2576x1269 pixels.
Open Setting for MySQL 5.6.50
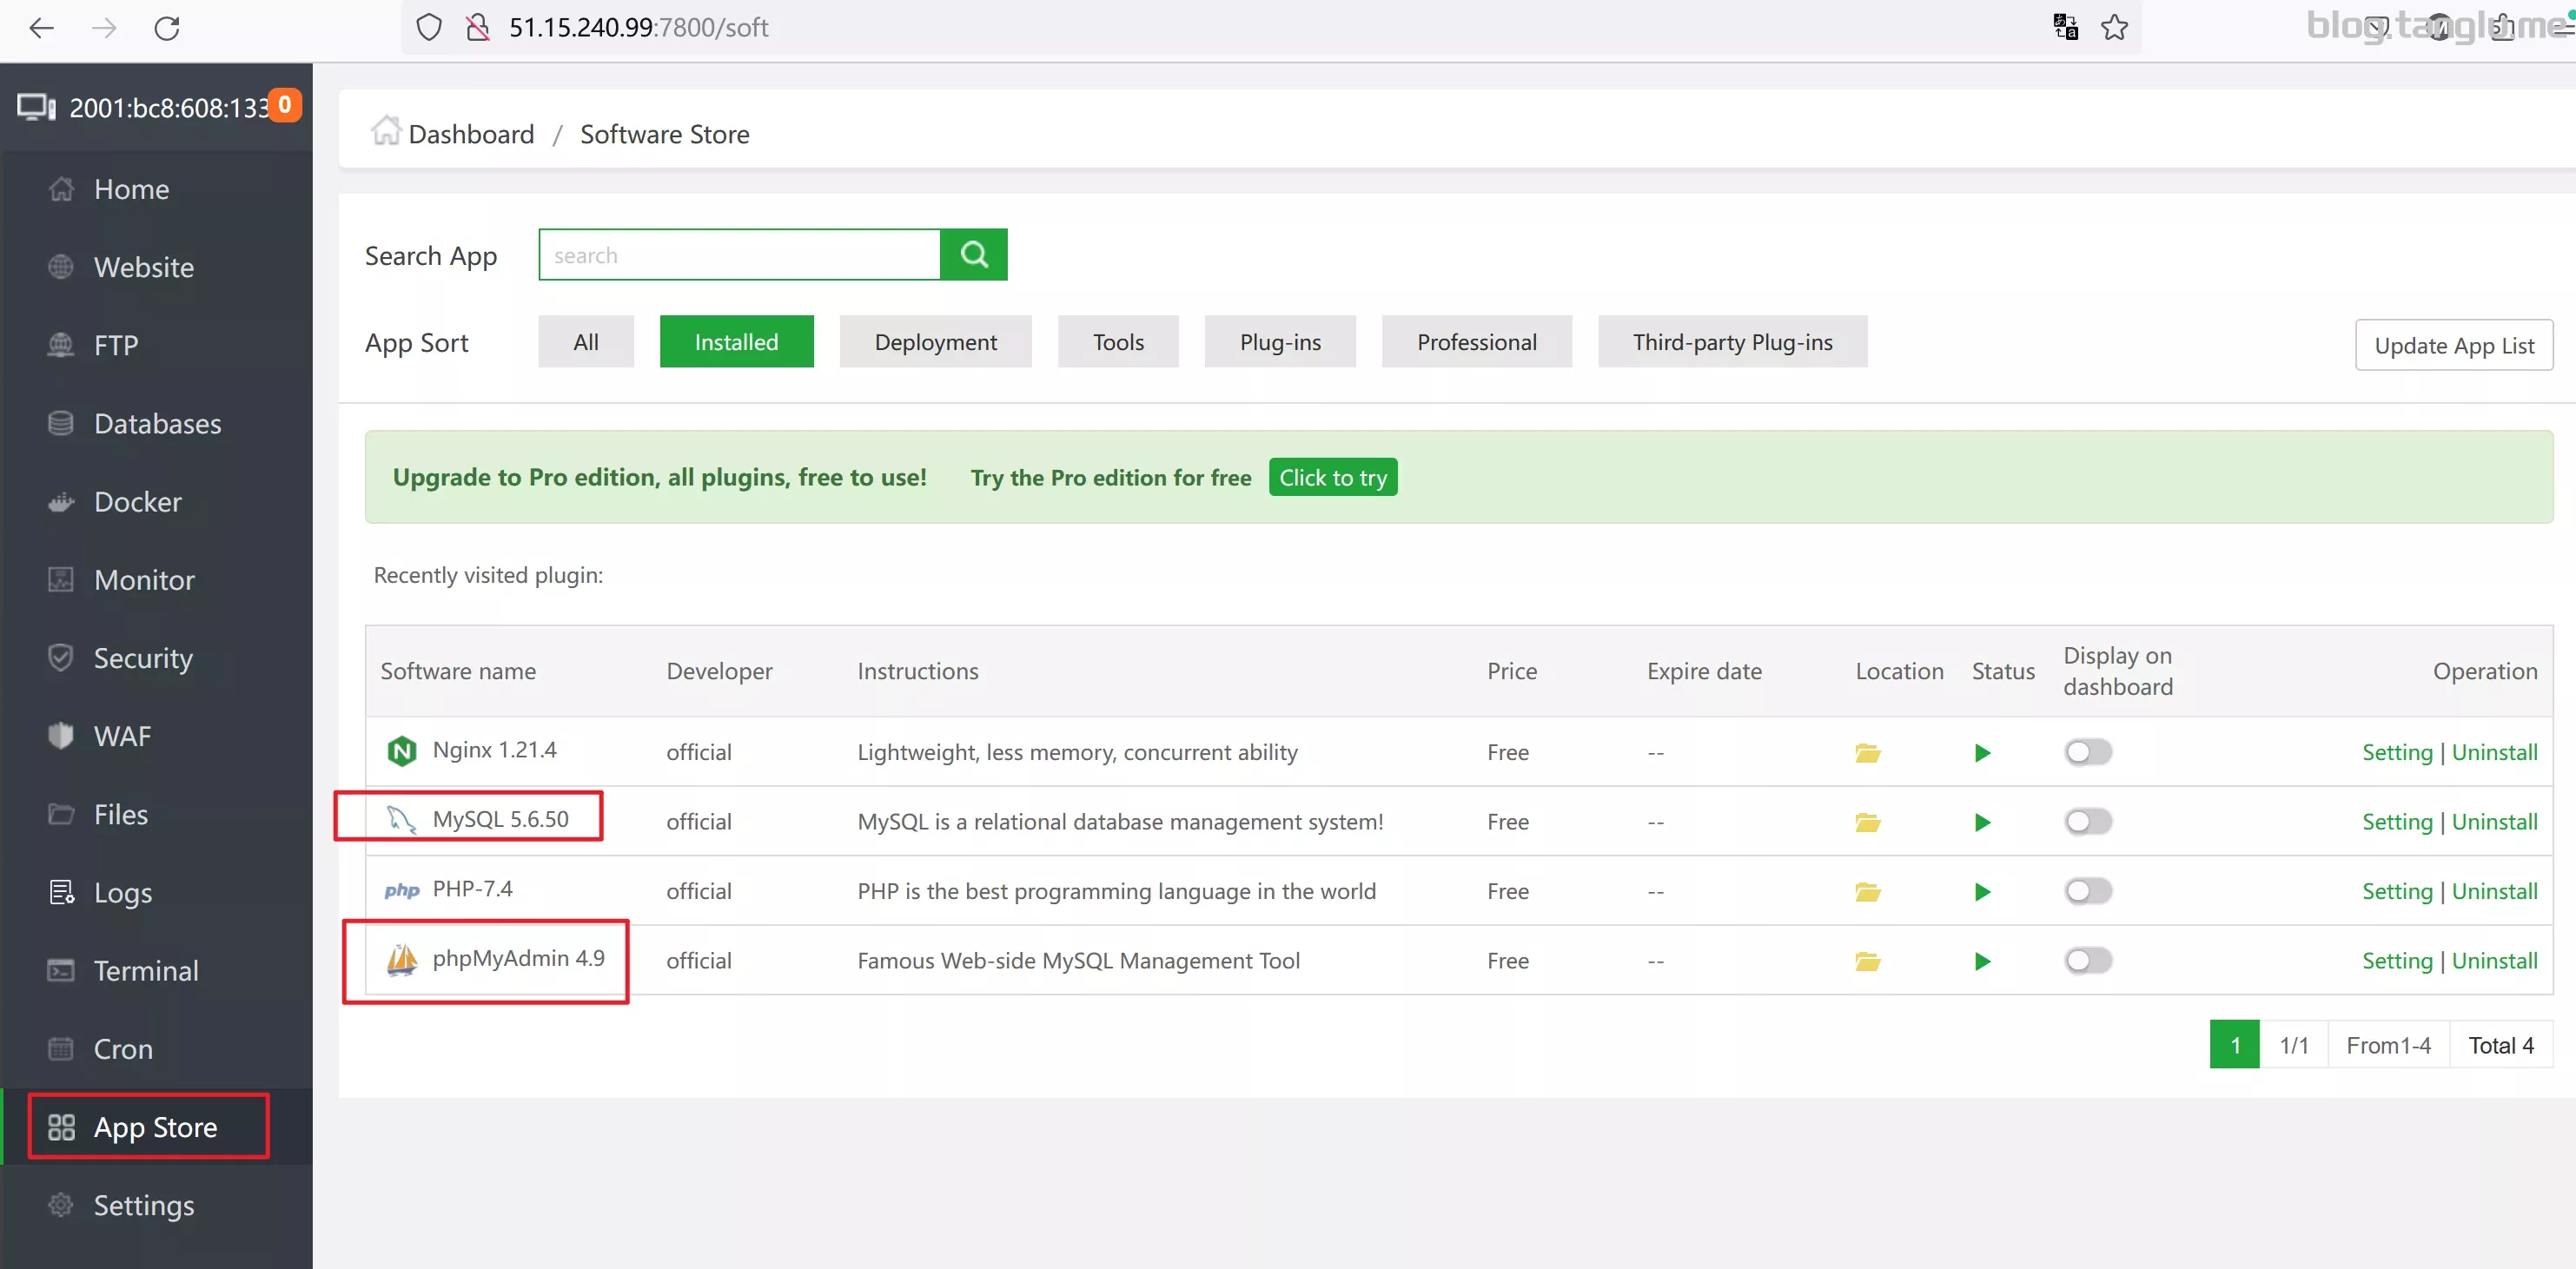(2397, 822)
